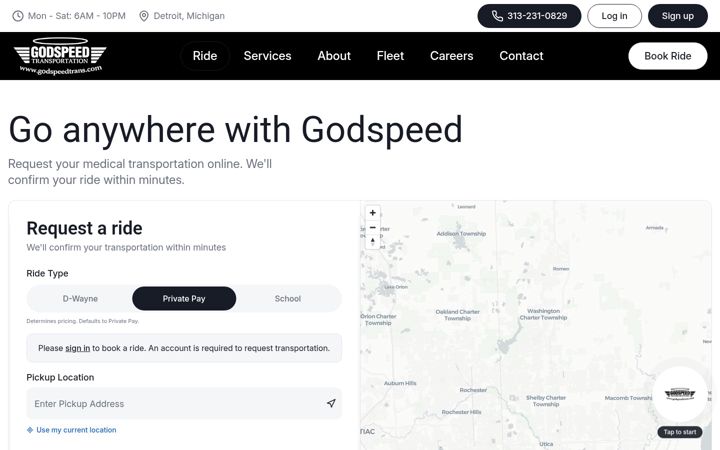Screen dimensions: 720x450
Task: Select Private Pay ride type
Action: click(184, 298)
